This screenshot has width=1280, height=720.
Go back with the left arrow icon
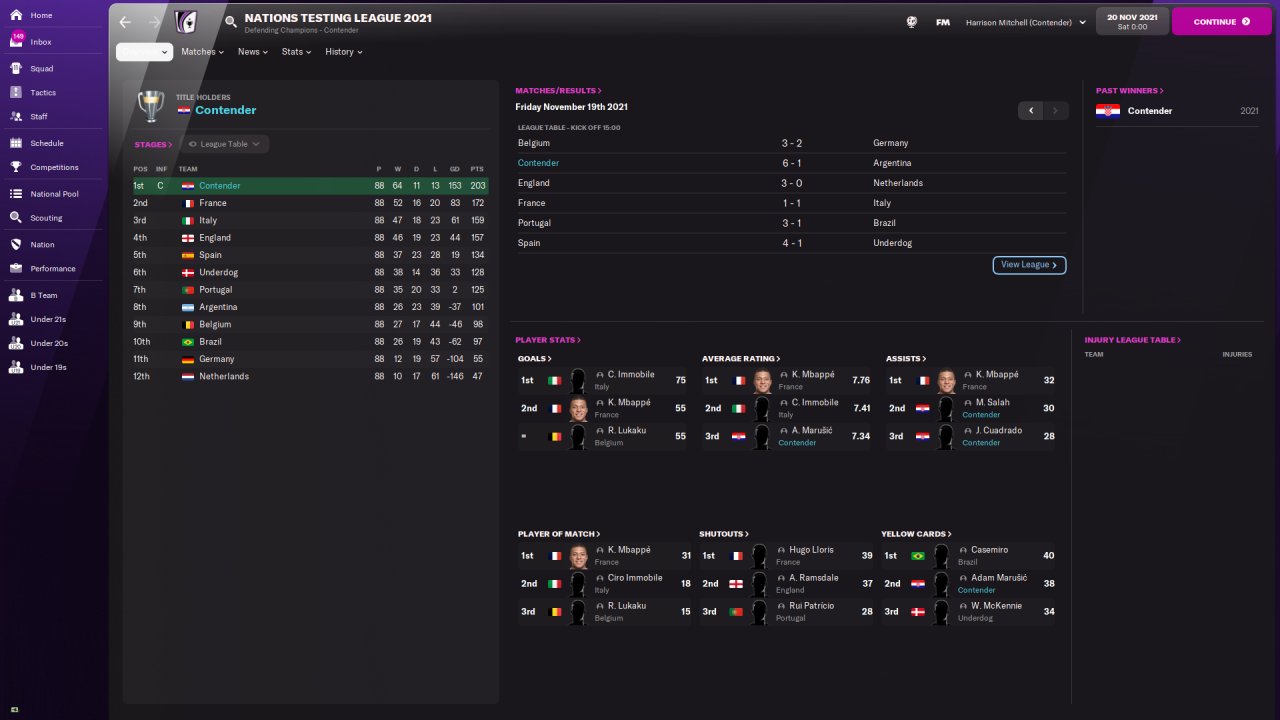pos(124,21)
